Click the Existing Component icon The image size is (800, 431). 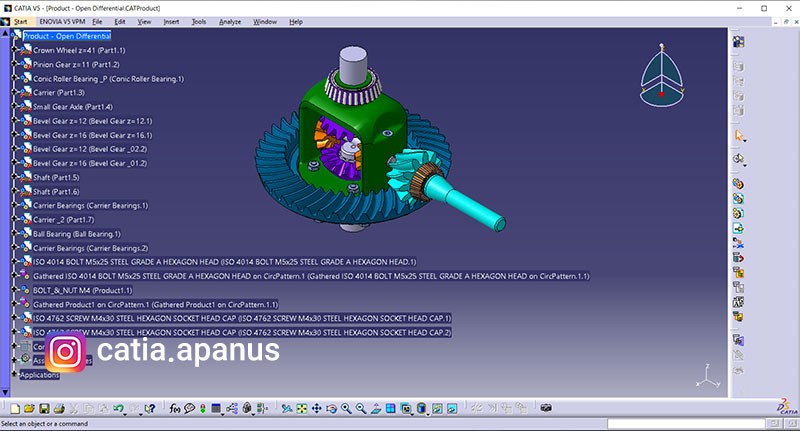(738, 228)
